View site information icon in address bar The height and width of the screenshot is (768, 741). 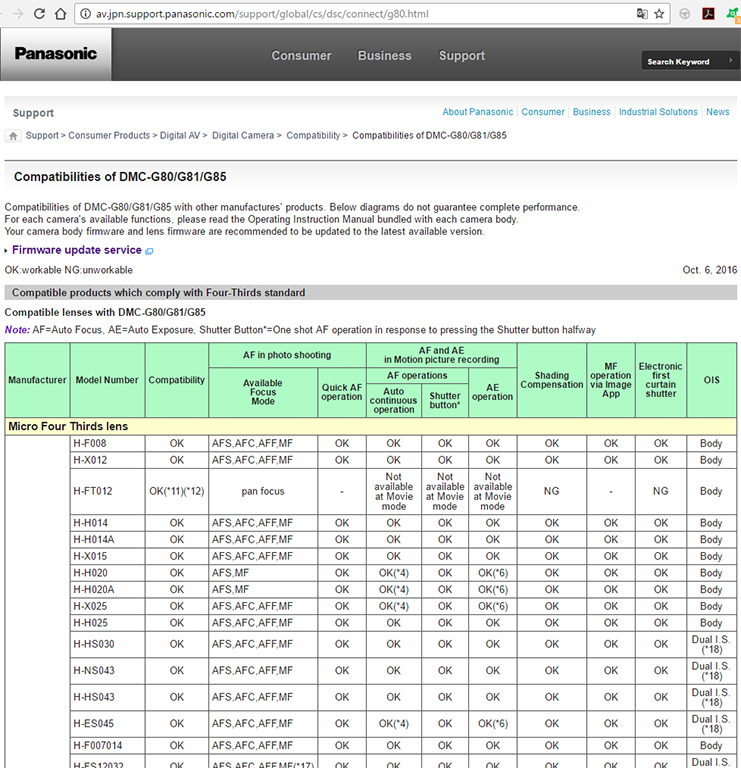coord(62,14)
